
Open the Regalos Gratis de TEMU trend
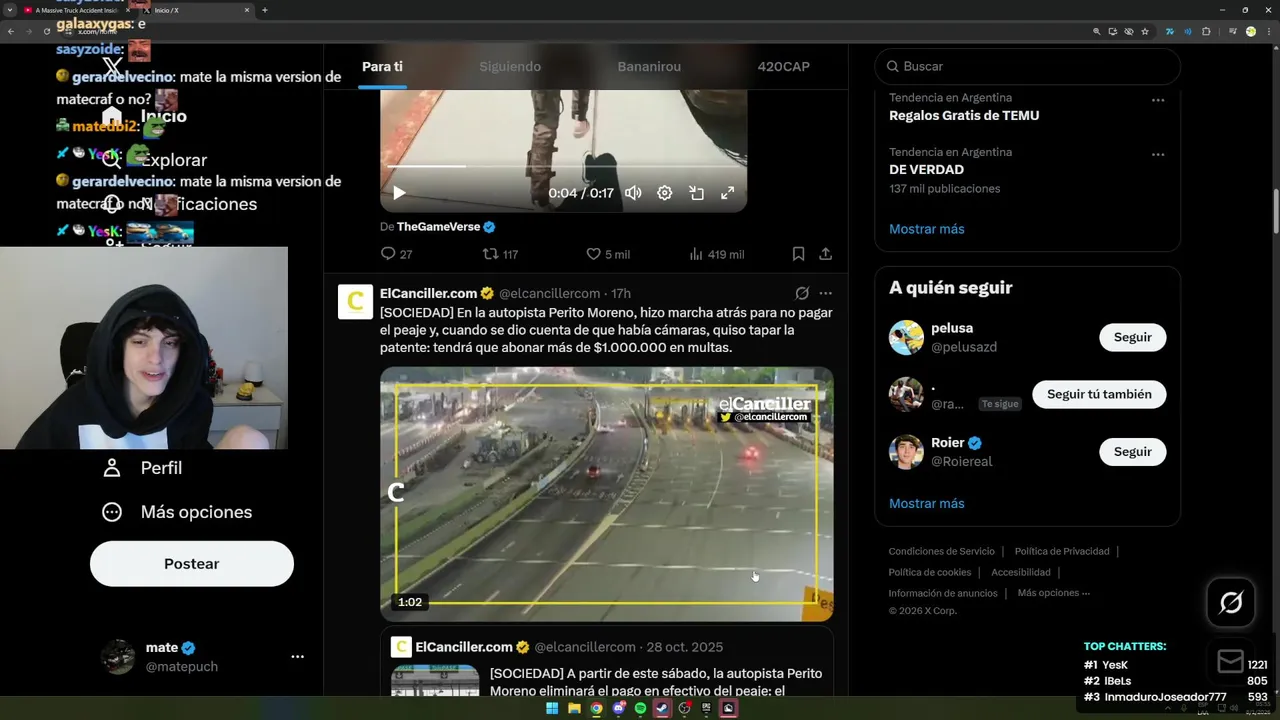click(x=964, y=116)
